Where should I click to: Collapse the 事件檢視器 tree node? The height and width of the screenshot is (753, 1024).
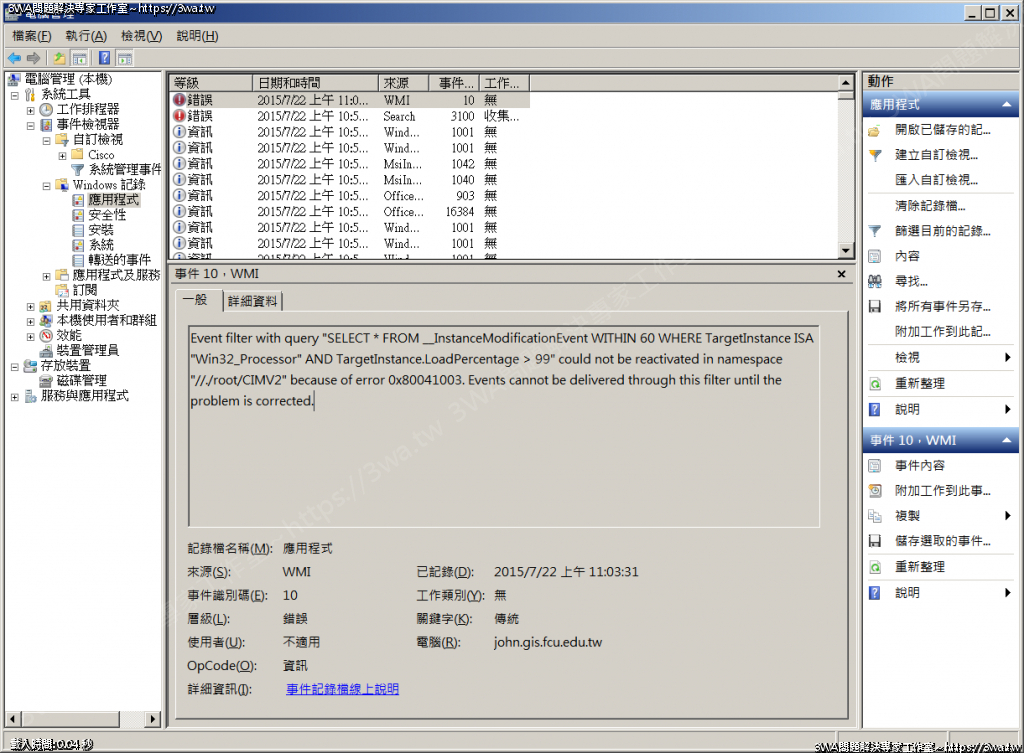click(31, 125)
